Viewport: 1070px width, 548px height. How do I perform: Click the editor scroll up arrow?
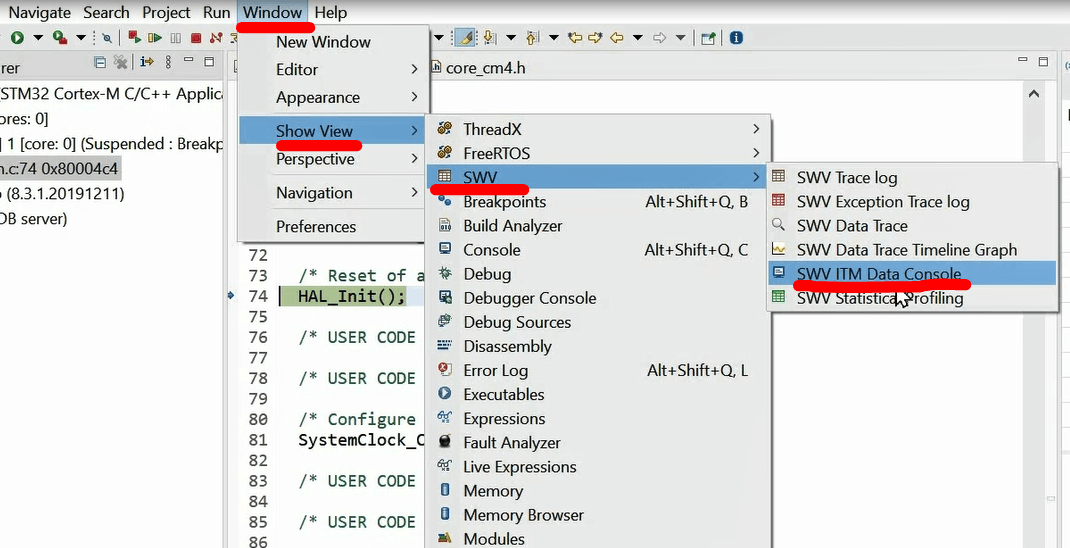click(x=1034, y=93)
